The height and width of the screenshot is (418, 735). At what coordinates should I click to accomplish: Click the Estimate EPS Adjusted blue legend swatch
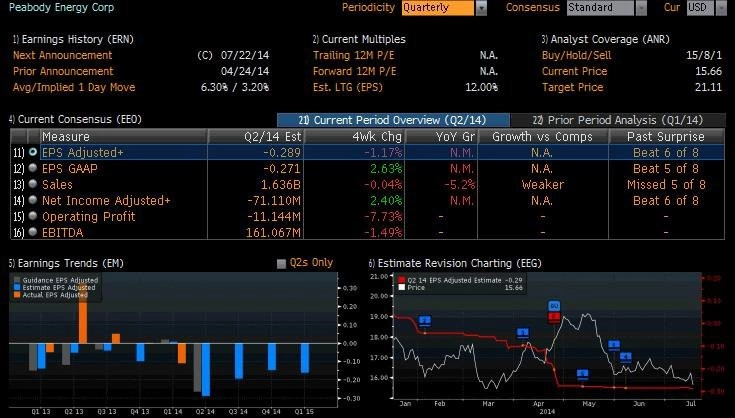(x=17, y=287)
